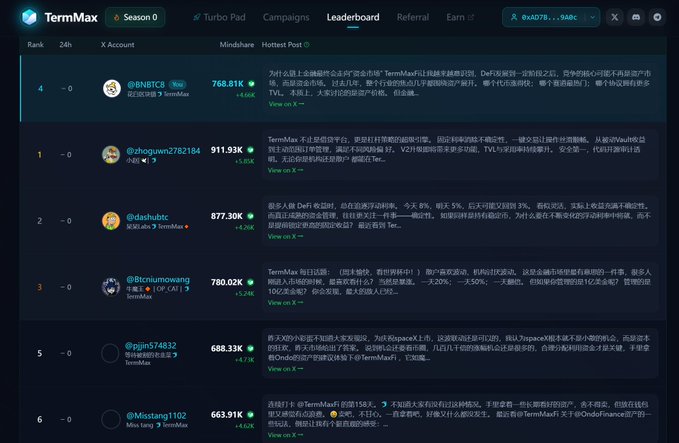679x443 pixels.
Task: Open the X social icon in header
Action: [614, 17]
